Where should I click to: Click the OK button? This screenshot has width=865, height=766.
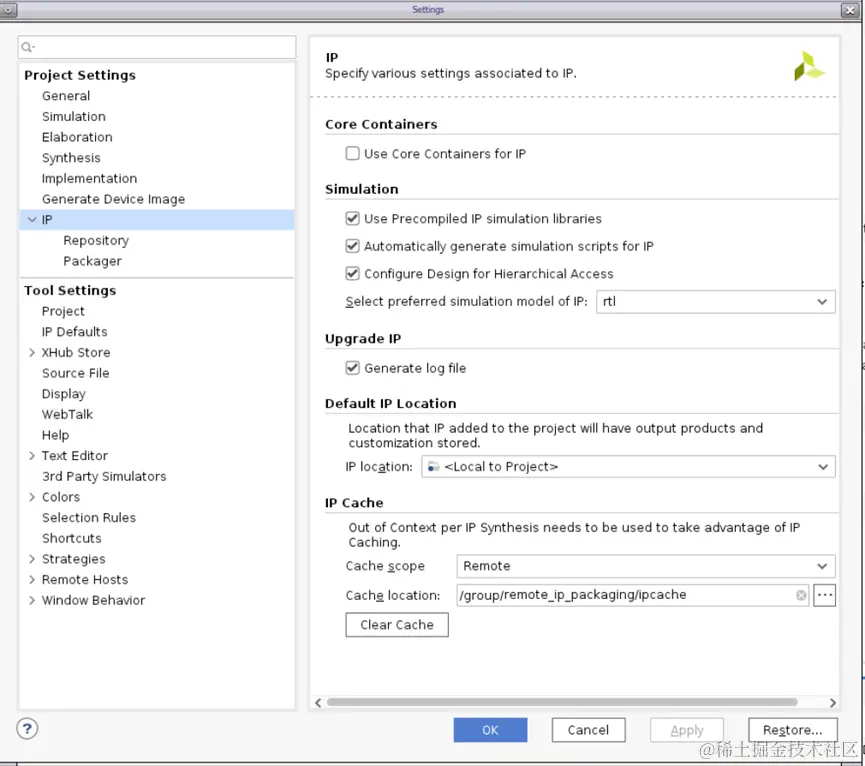tap(490, 730)
